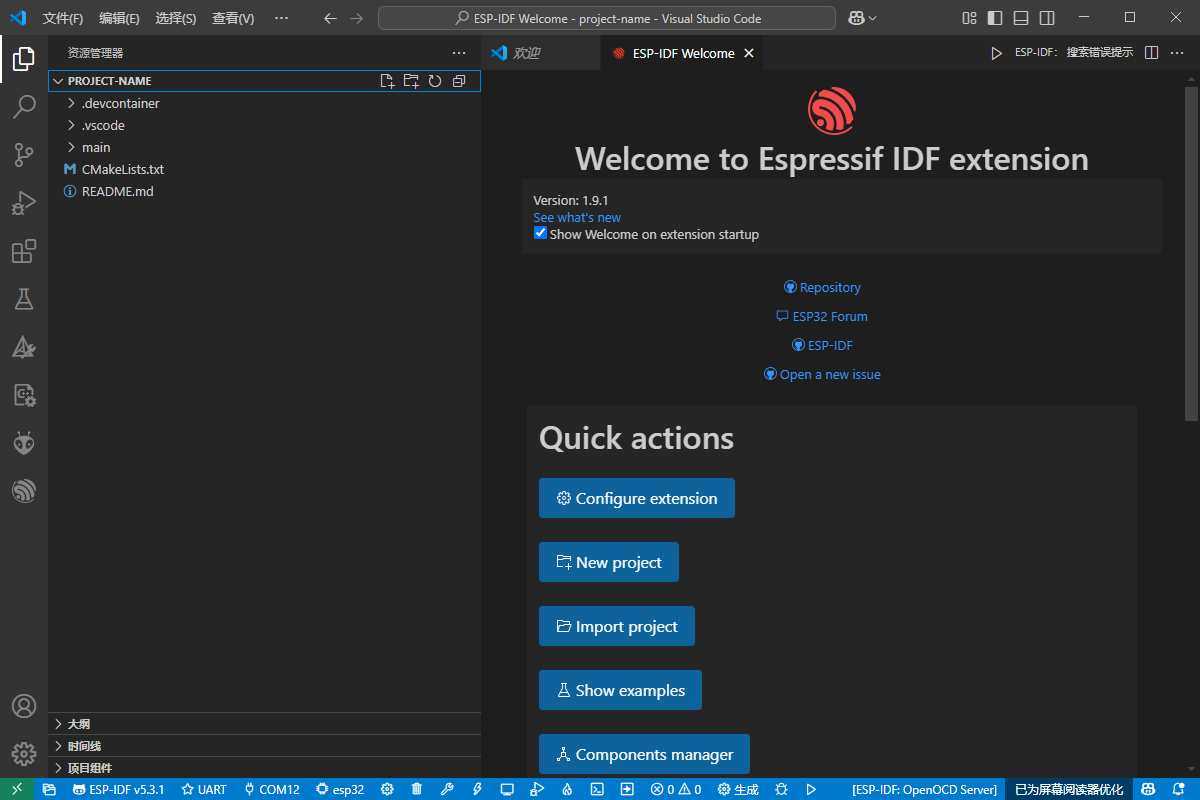Open the Manage gear in activity bar
This screenshot has height=800, width=1200.
[x=24, y=753]
